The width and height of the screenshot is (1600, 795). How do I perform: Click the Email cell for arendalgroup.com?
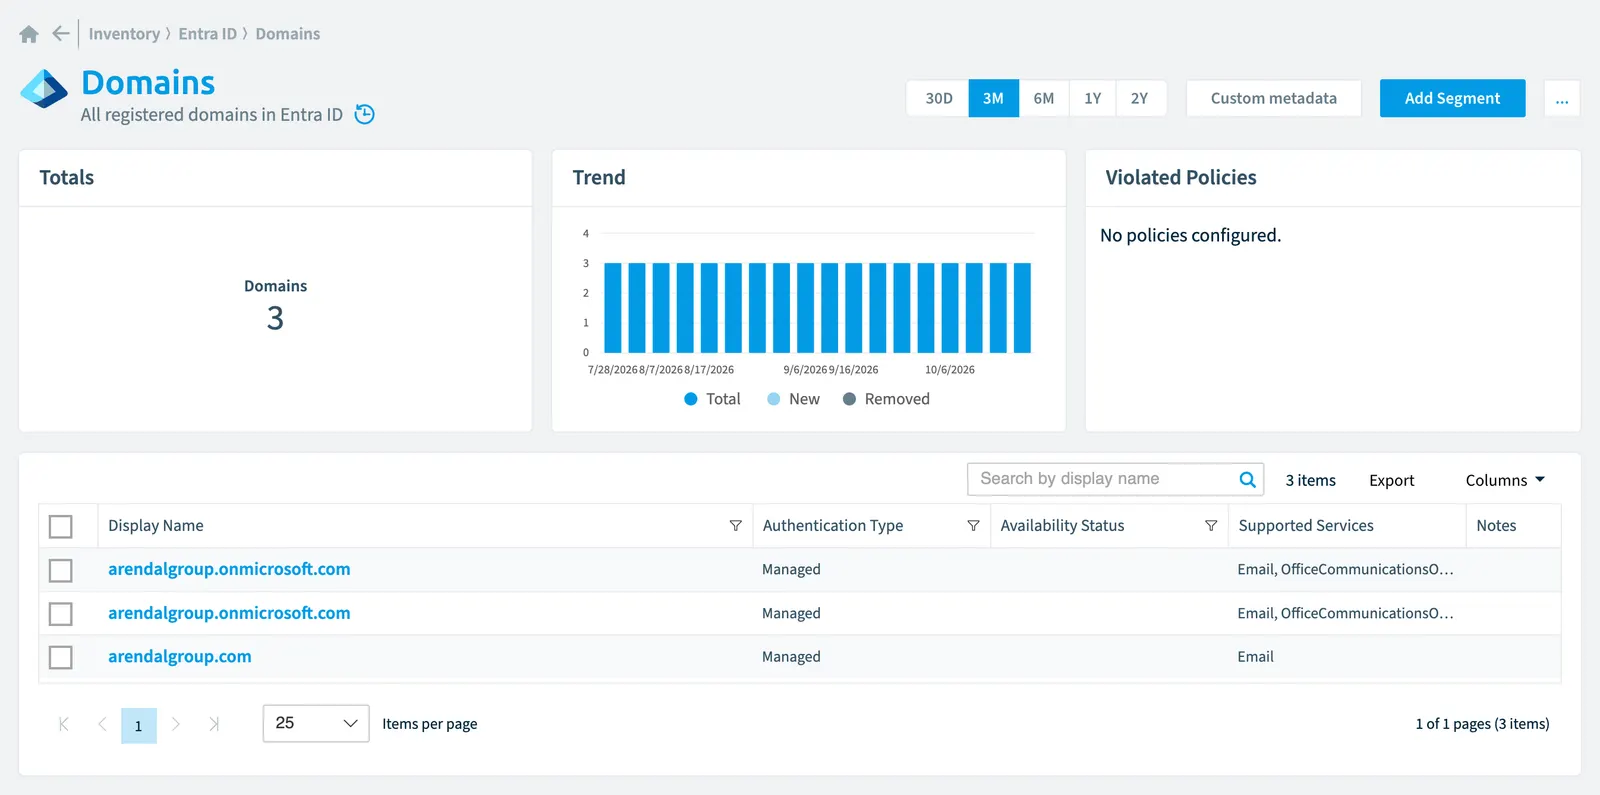coord(1255,657)
